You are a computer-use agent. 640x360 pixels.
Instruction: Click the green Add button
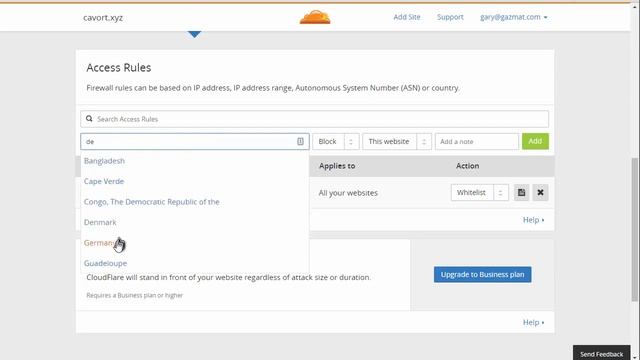(535, 141)
